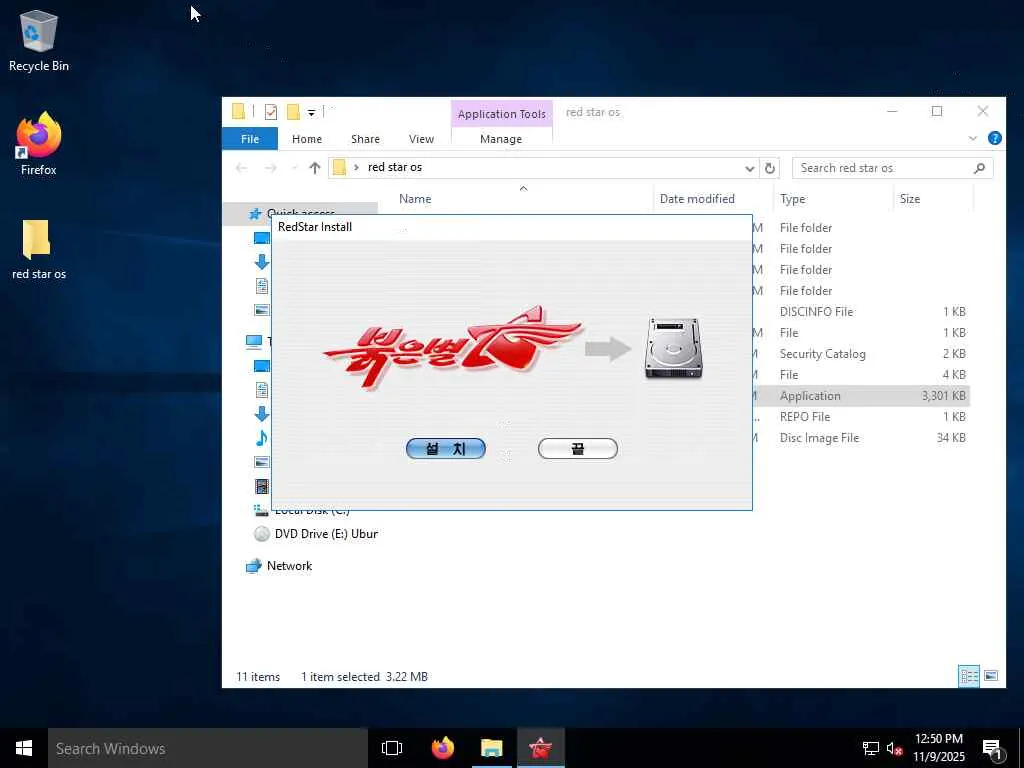Open Task View on the taskbar
This screenshot has height=768, width=1024.
tap(392, 748)
